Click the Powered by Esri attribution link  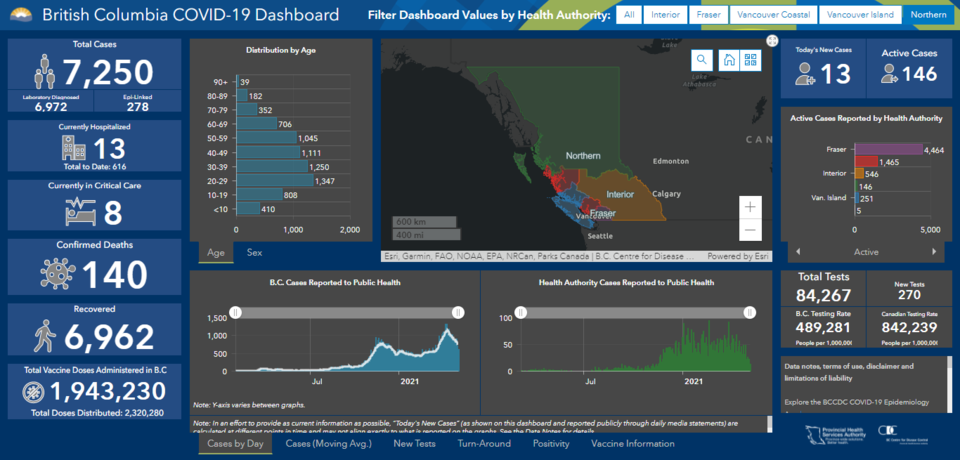tap(737, 257)
